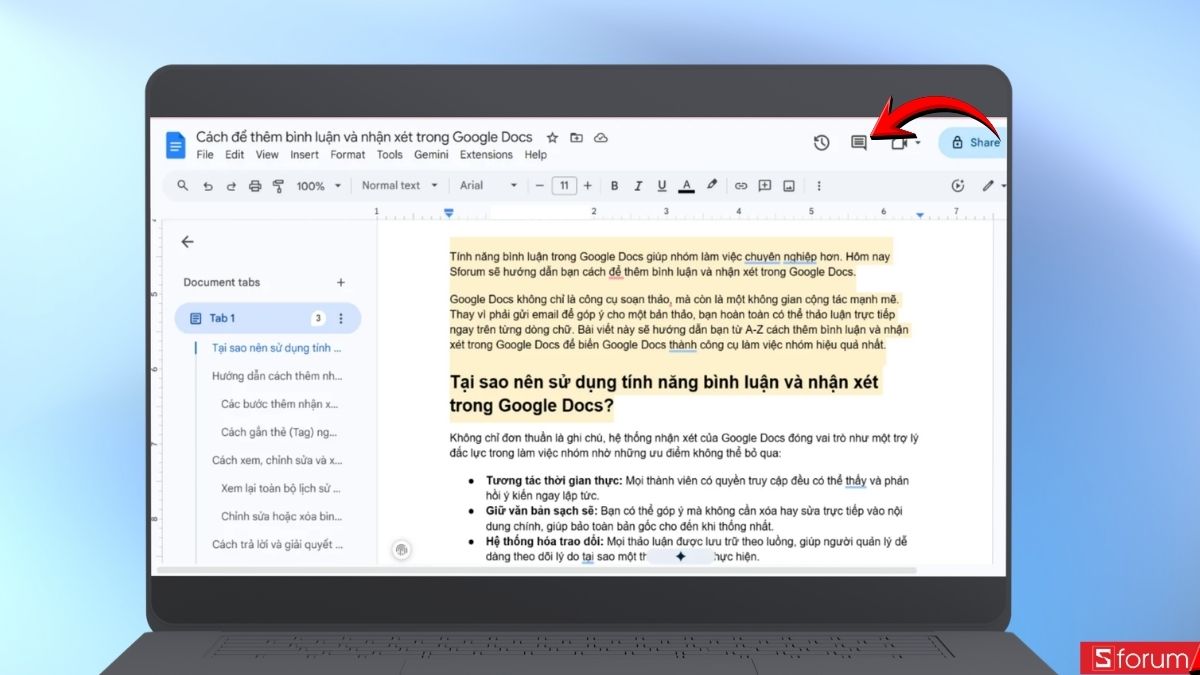1200x675 pixels.
Task: Star the document
Action: (x=552, y=137)
